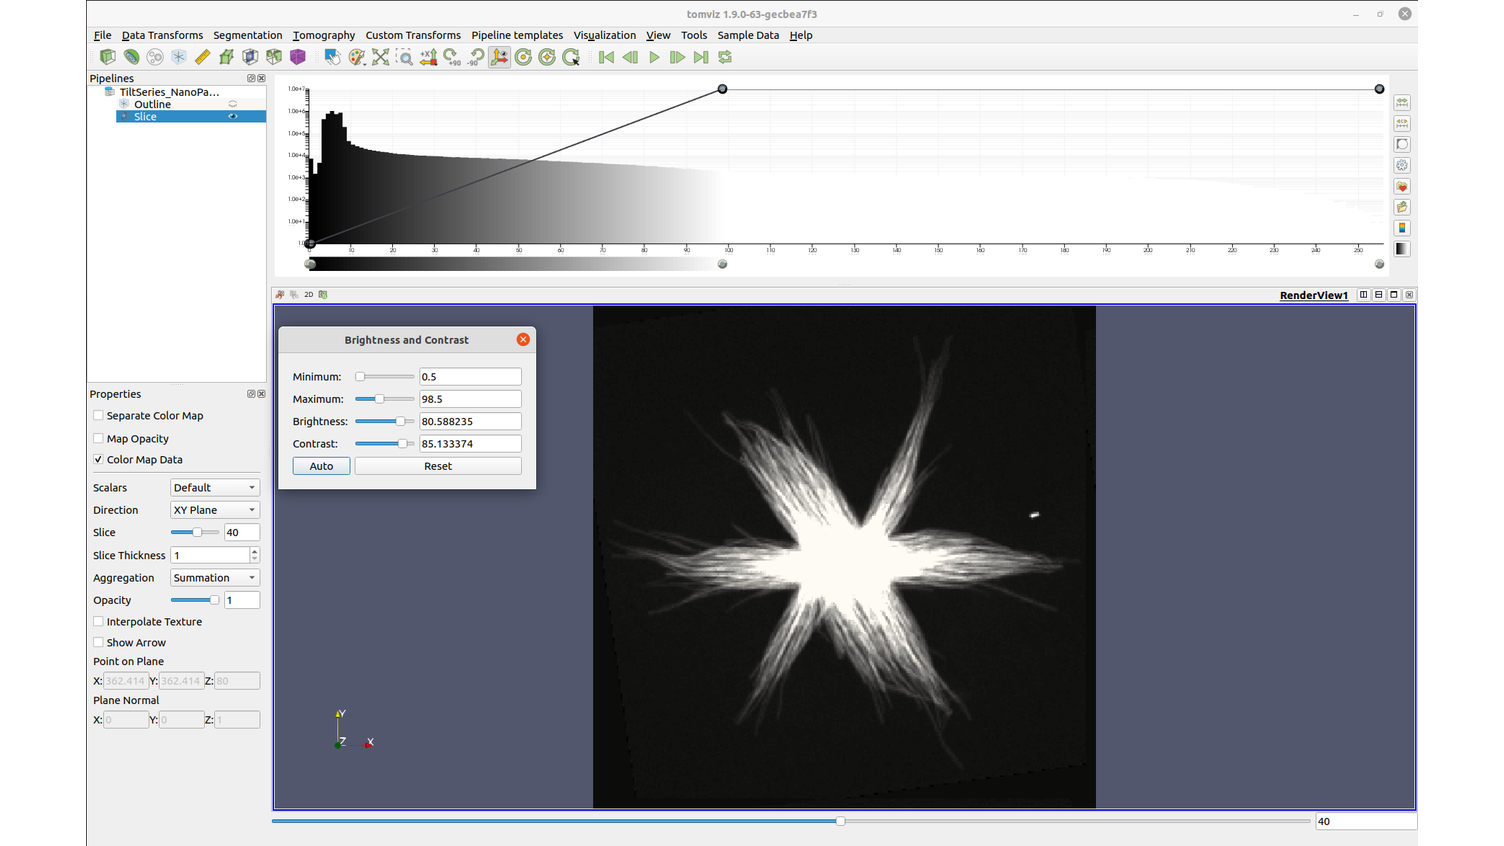This screenshot has width=1504, height=846.
Task: Click Reset in the Brightness and Contrast dialog
Action: click(437, 465)
